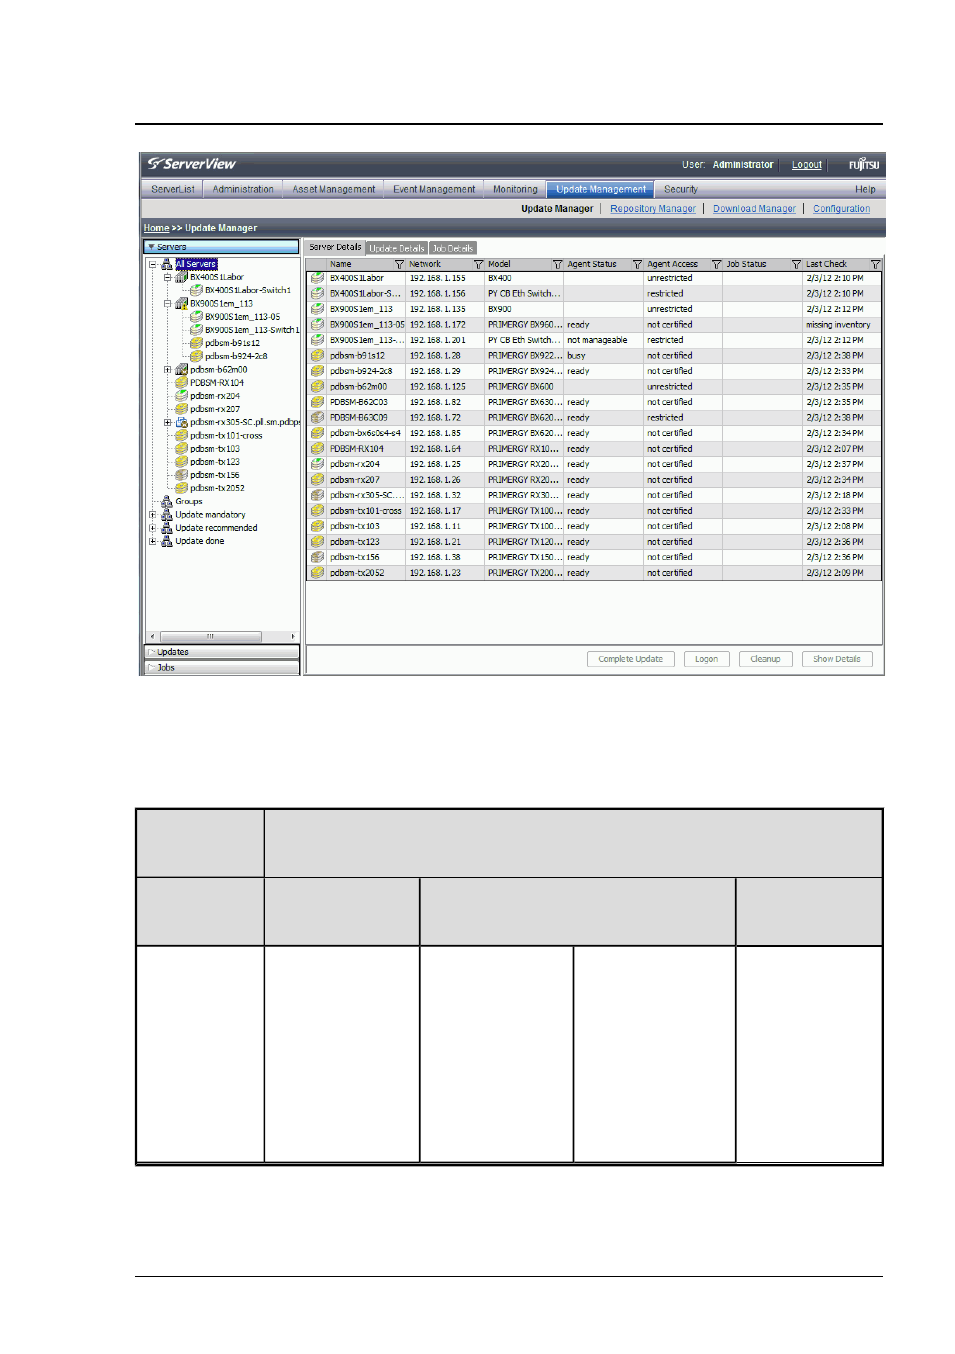Open the Monitoring menu

(x=515, y=189)
